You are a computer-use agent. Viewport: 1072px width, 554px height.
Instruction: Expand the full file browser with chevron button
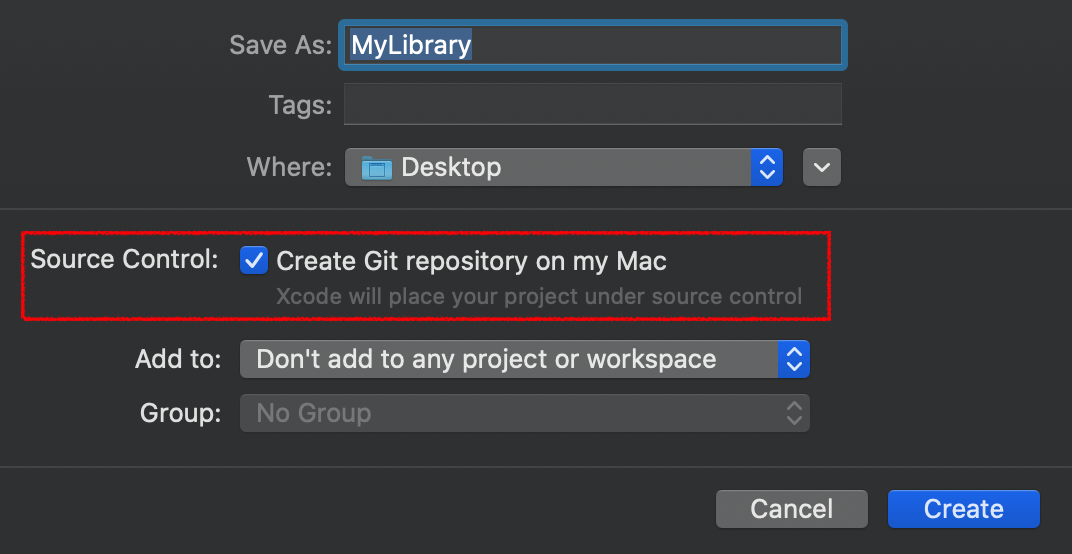click(822, 167)
